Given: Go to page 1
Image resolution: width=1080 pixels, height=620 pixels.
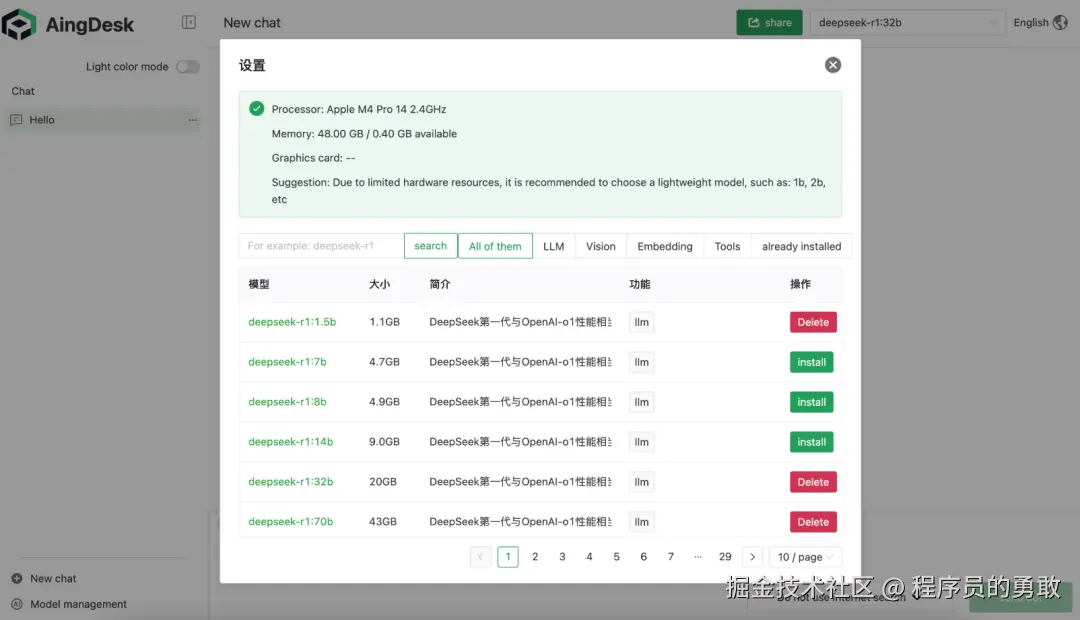Looking at the screenshot, I should coord(508,557).
